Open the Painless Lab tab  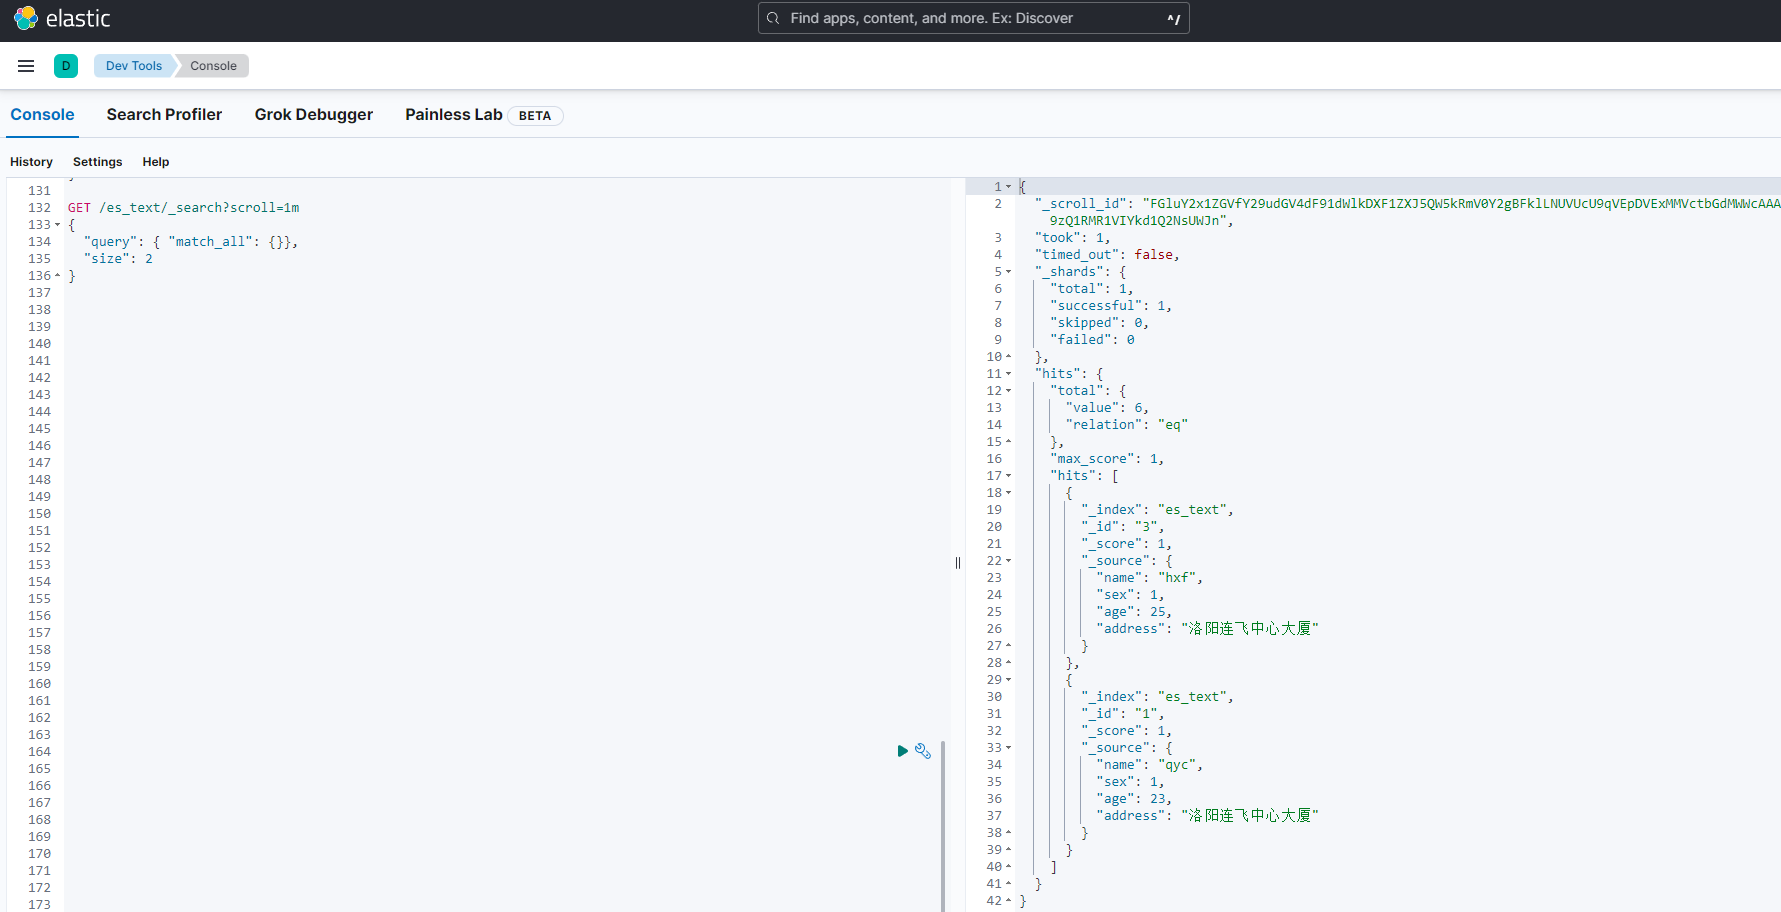[453, 115]
